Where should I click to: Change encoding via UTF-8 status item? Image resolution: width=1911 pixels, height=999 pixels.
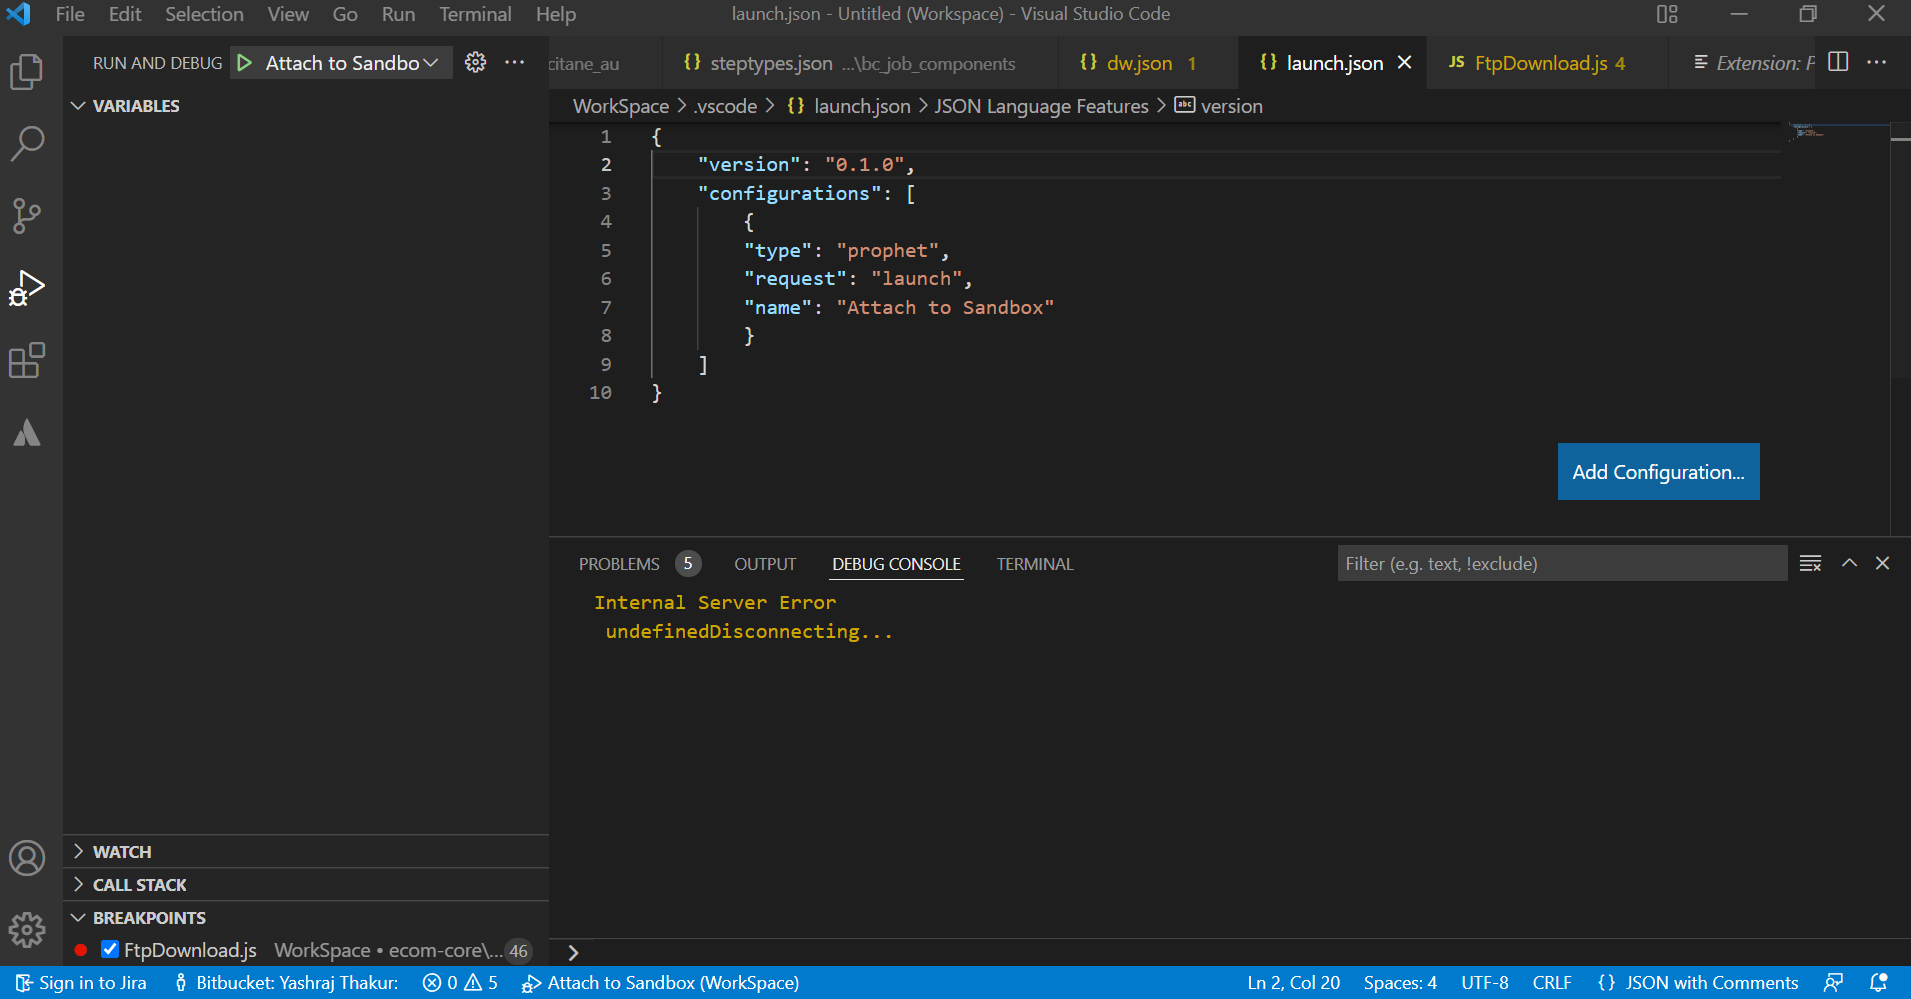pyautogui.click(x=1485, y=983)
